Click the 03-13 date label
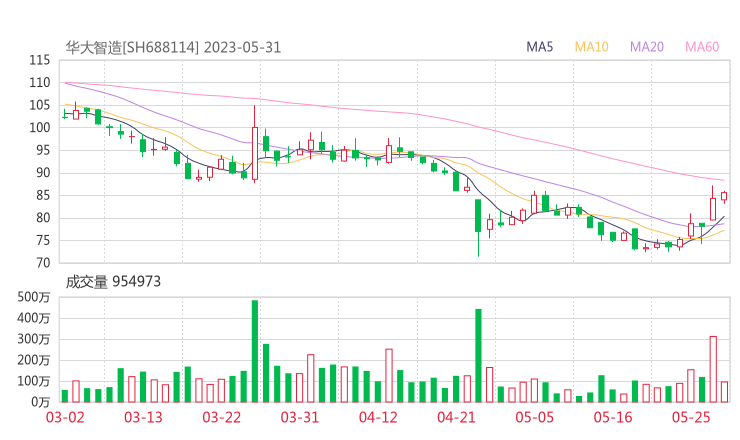Image resolution: width=740 pixels, height=440 pixels. point(143,417)
